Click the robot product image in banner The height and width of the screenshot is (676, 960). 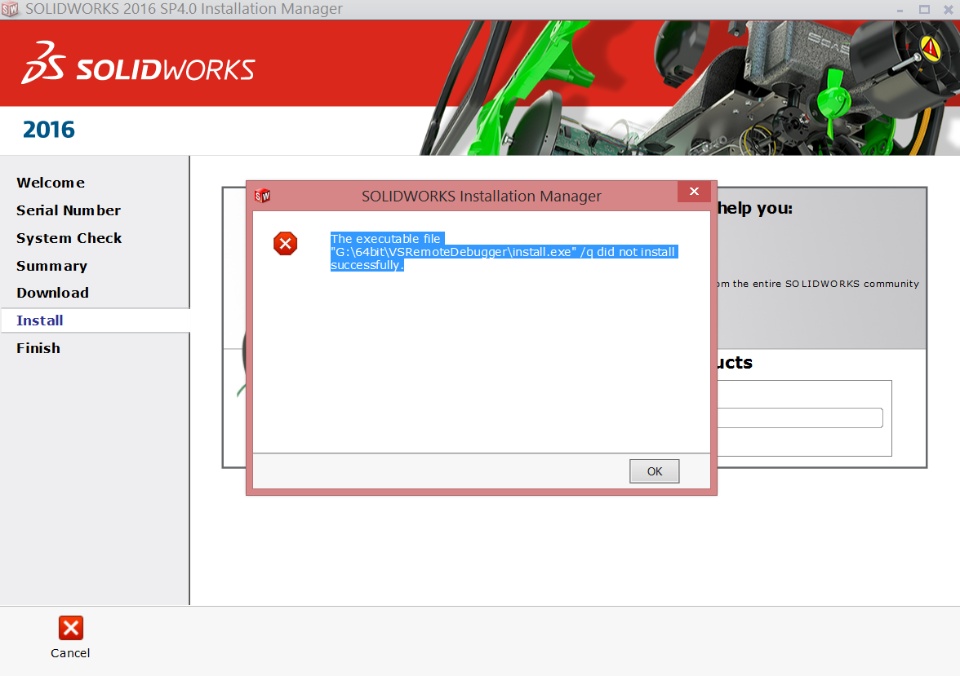click(x=691, y=88)
